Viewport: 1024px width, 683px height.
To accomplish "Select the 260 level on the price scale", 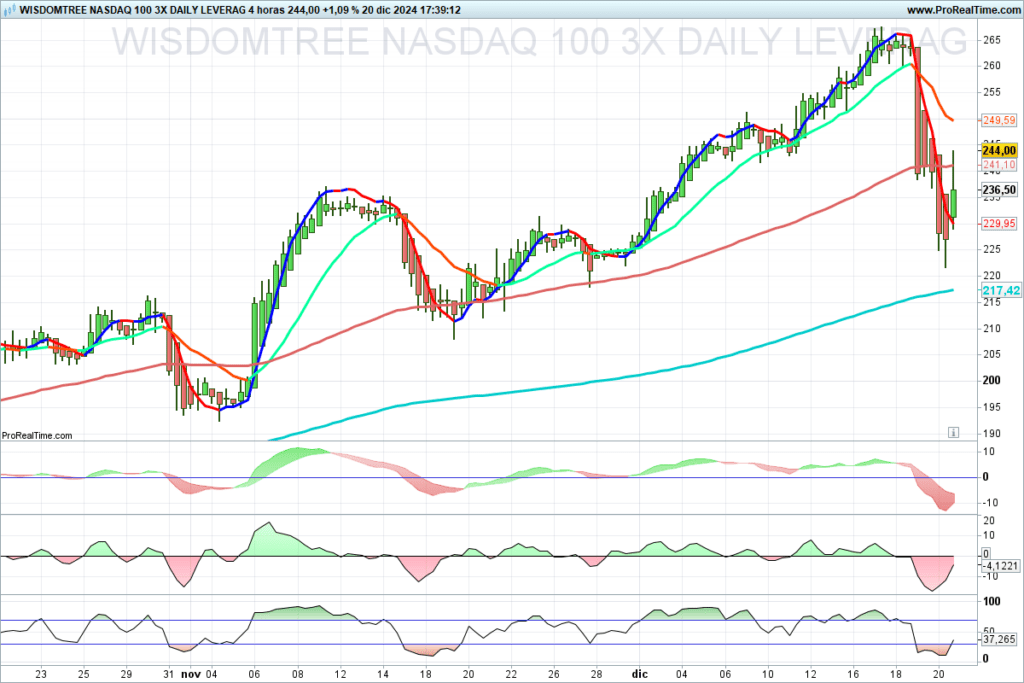I will coord(991,65).
